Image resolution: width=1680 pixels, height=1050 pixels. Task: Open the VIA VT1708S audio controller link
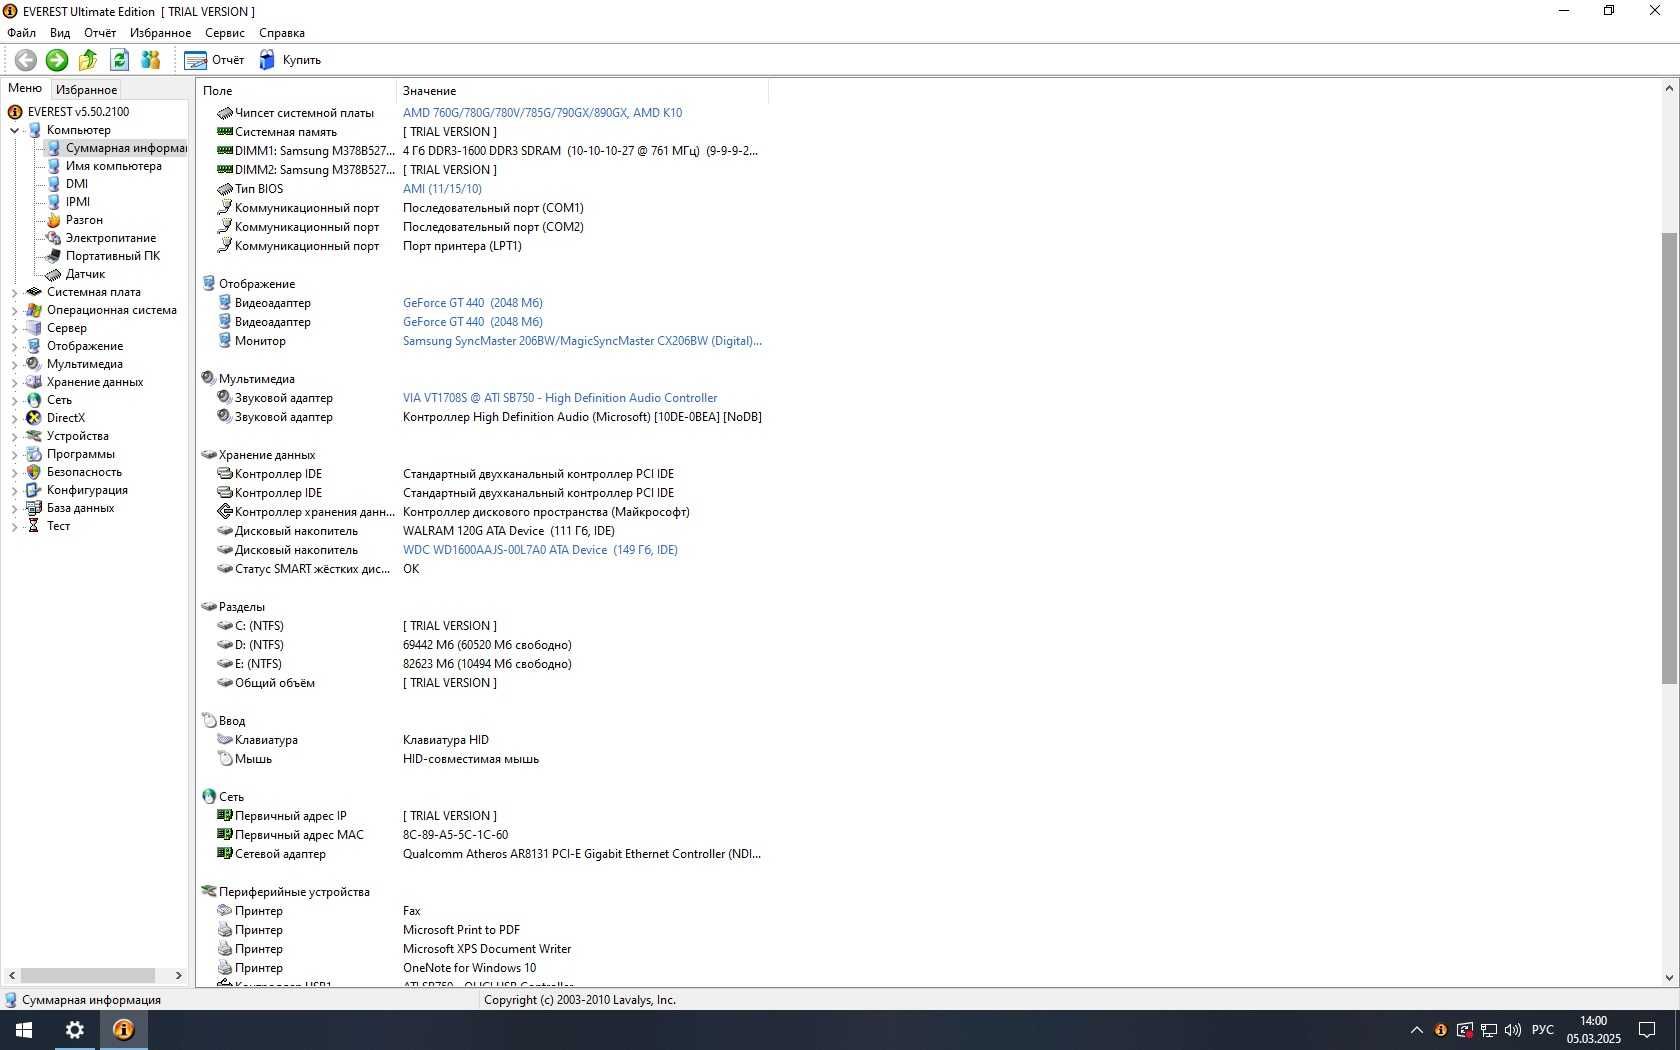[x=560, y=398]
